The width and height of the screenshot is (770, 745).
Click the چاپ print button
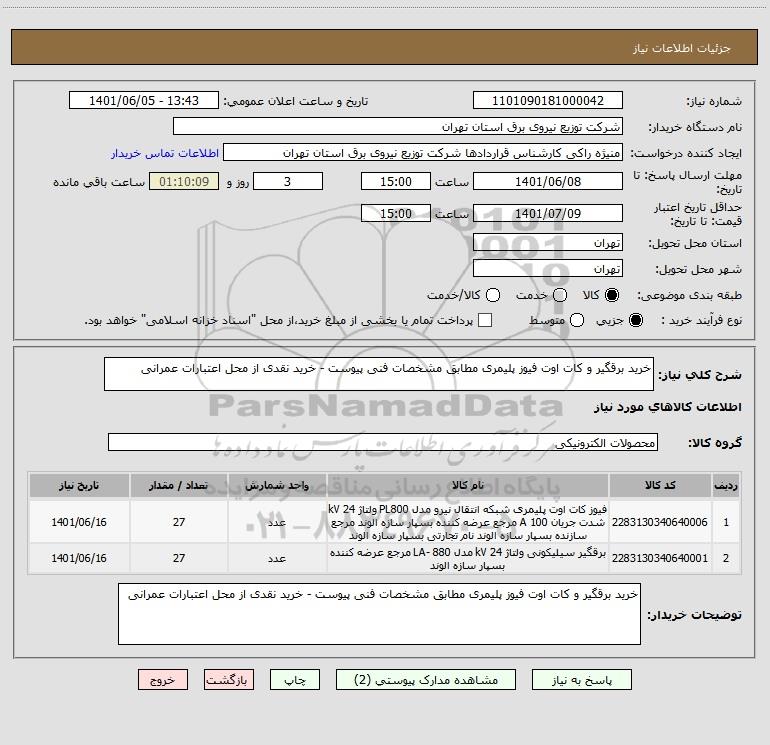(295, 680)
